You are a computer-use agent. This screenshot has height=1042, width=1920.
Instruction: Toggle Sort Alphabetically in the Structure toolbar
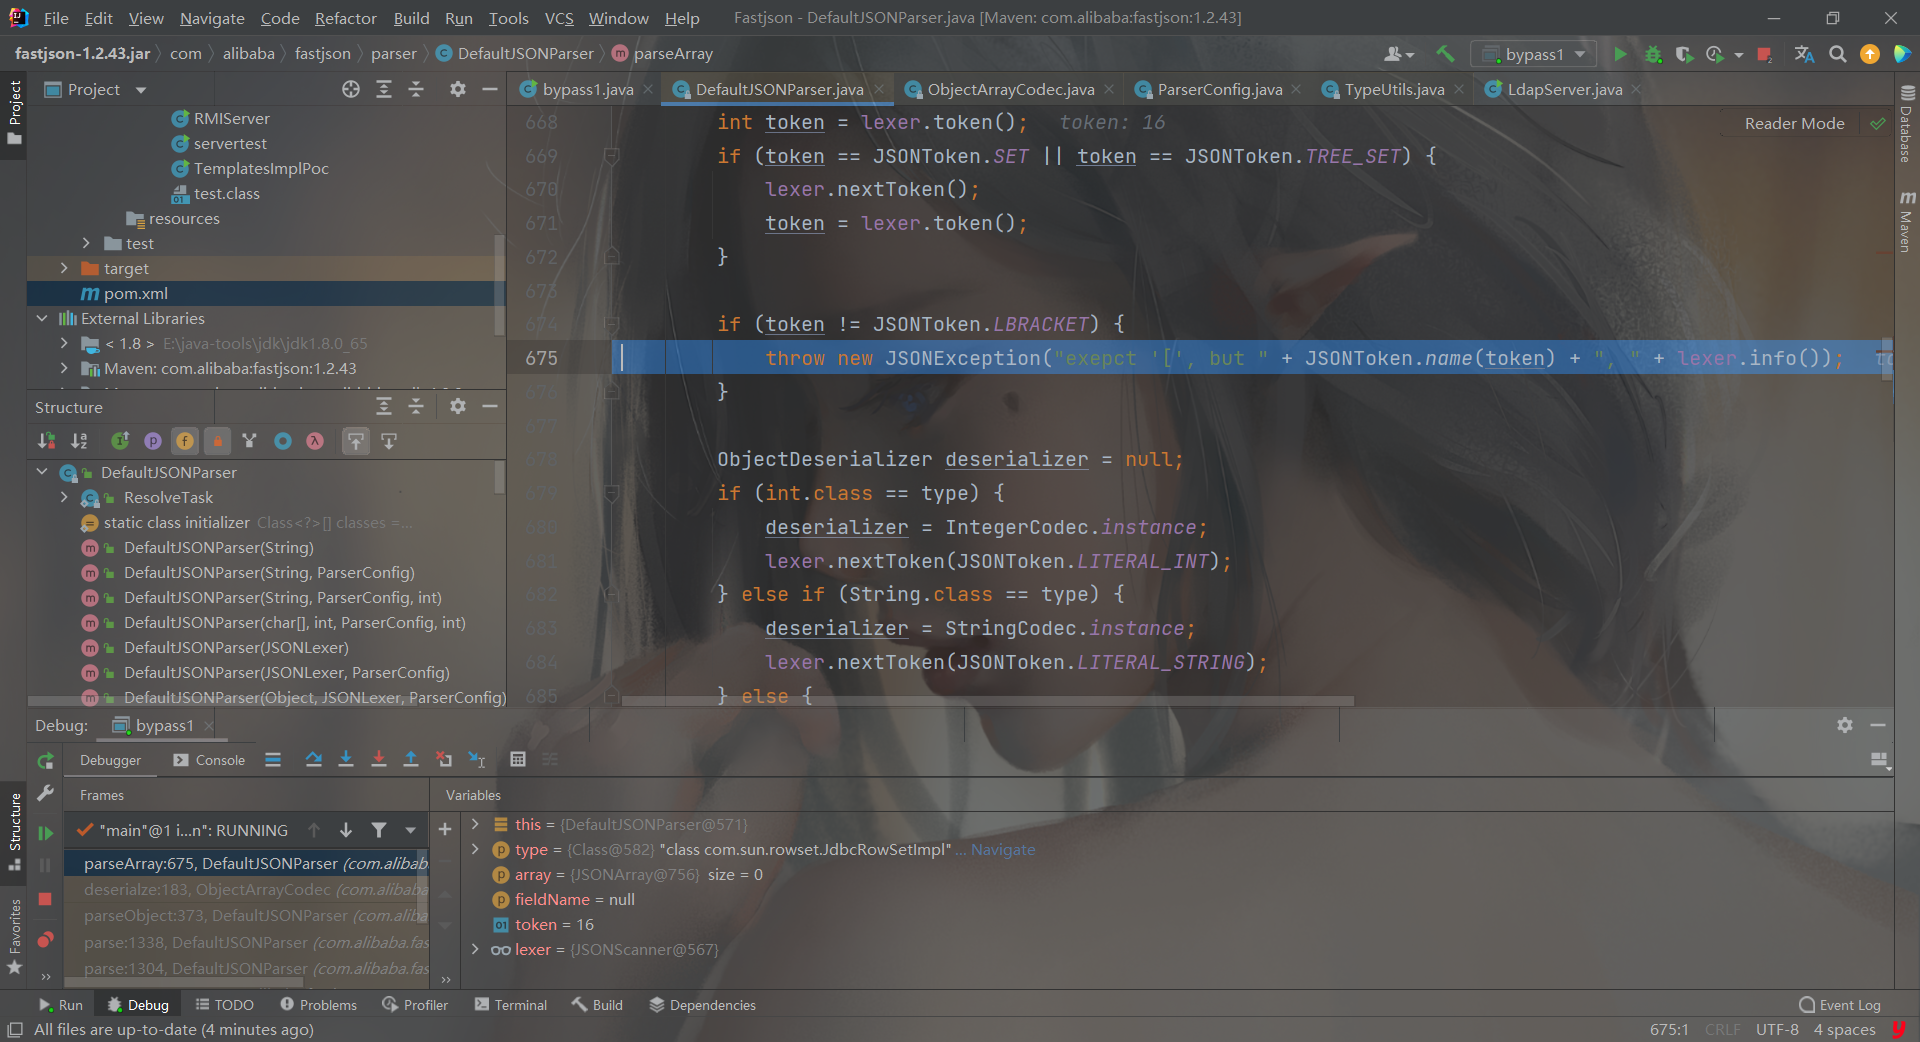[79, 441]
